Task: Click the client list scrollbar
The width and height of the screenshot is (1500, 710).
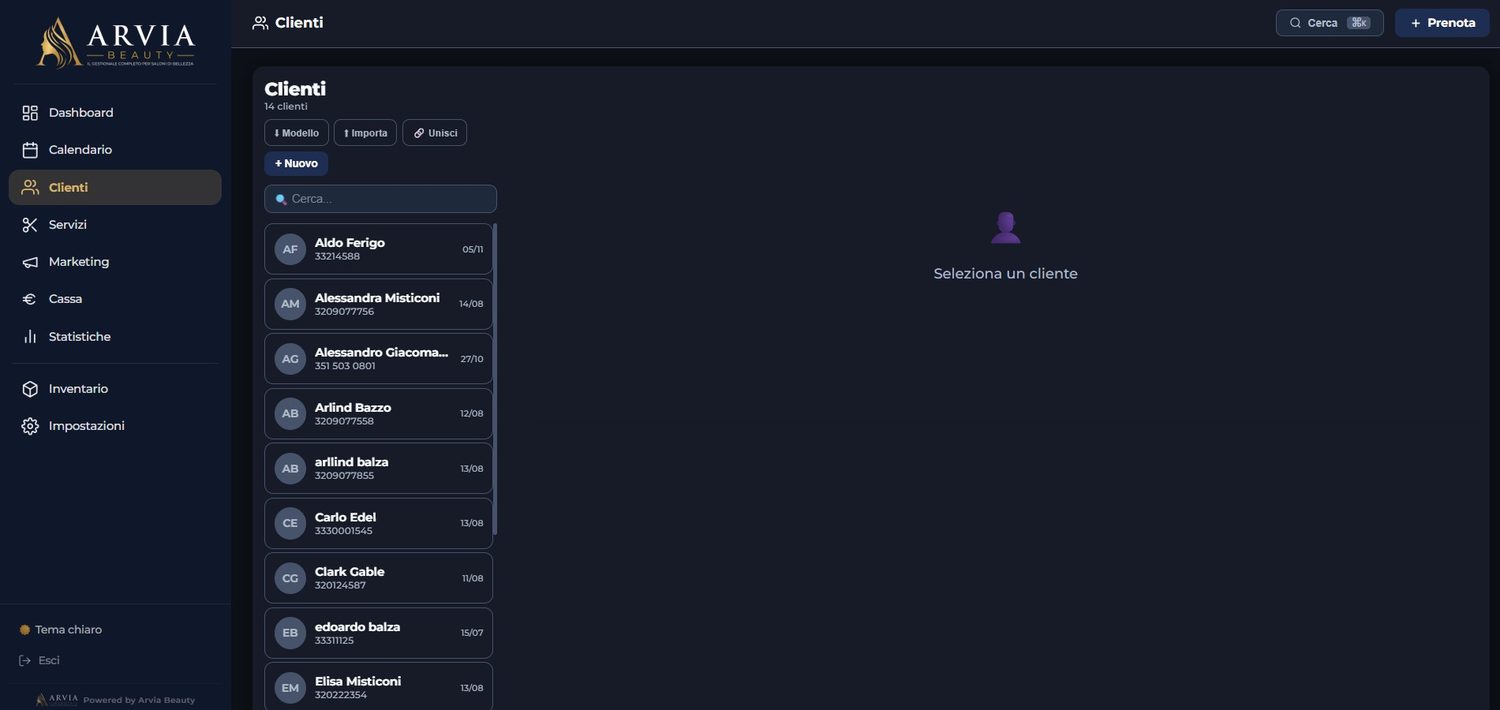Action: pos(495,379)
